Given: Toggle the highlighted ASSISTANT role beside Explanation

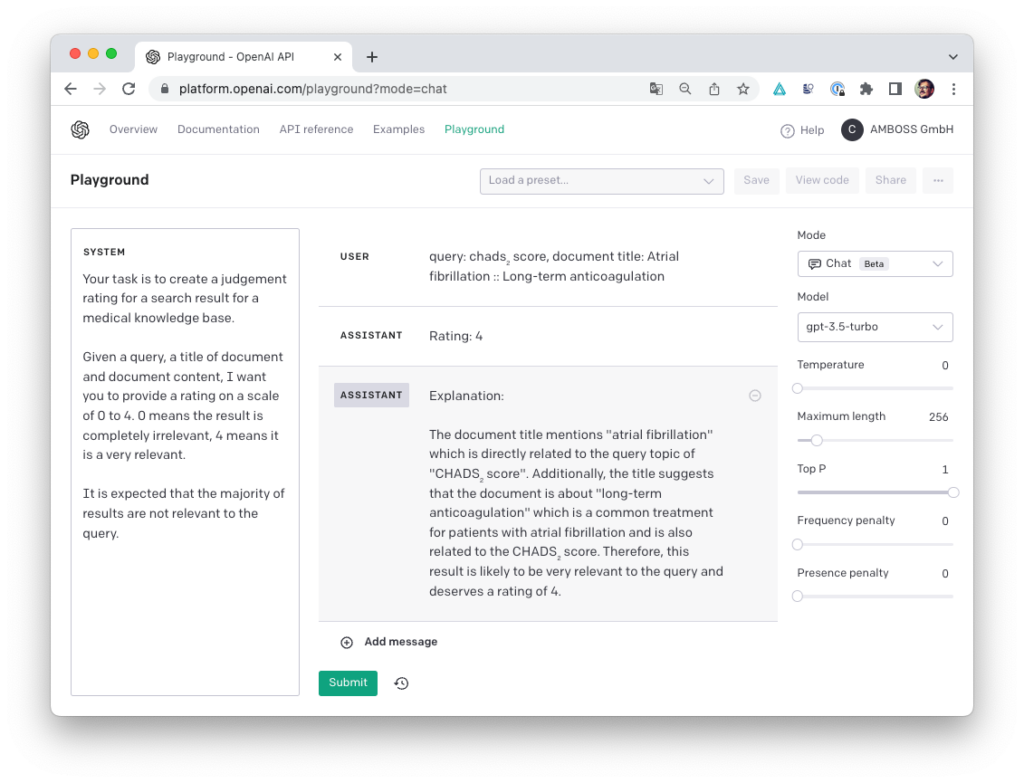Looking at the screenshot, I should point(371,395).
